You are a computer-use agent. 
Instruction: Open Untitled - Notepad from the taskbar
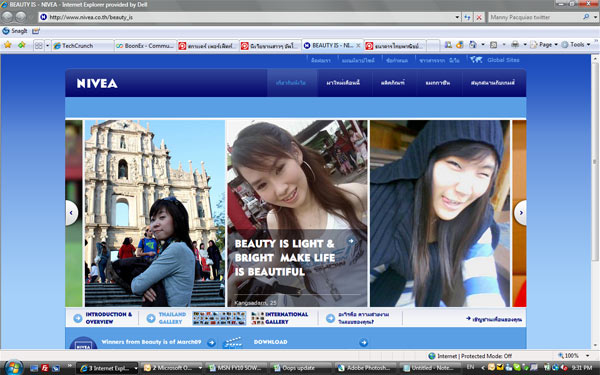click(429, 368)
